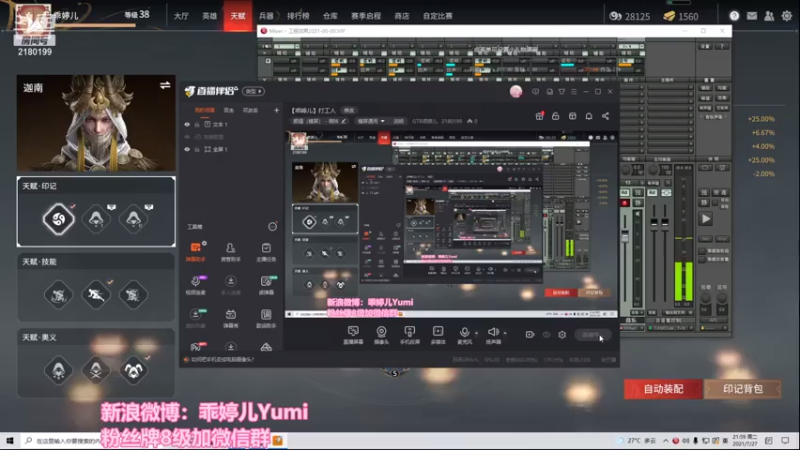Go to the 仓库 warehouse tab
Viewport: 800px width, 450px height.
tap(330, 16)
